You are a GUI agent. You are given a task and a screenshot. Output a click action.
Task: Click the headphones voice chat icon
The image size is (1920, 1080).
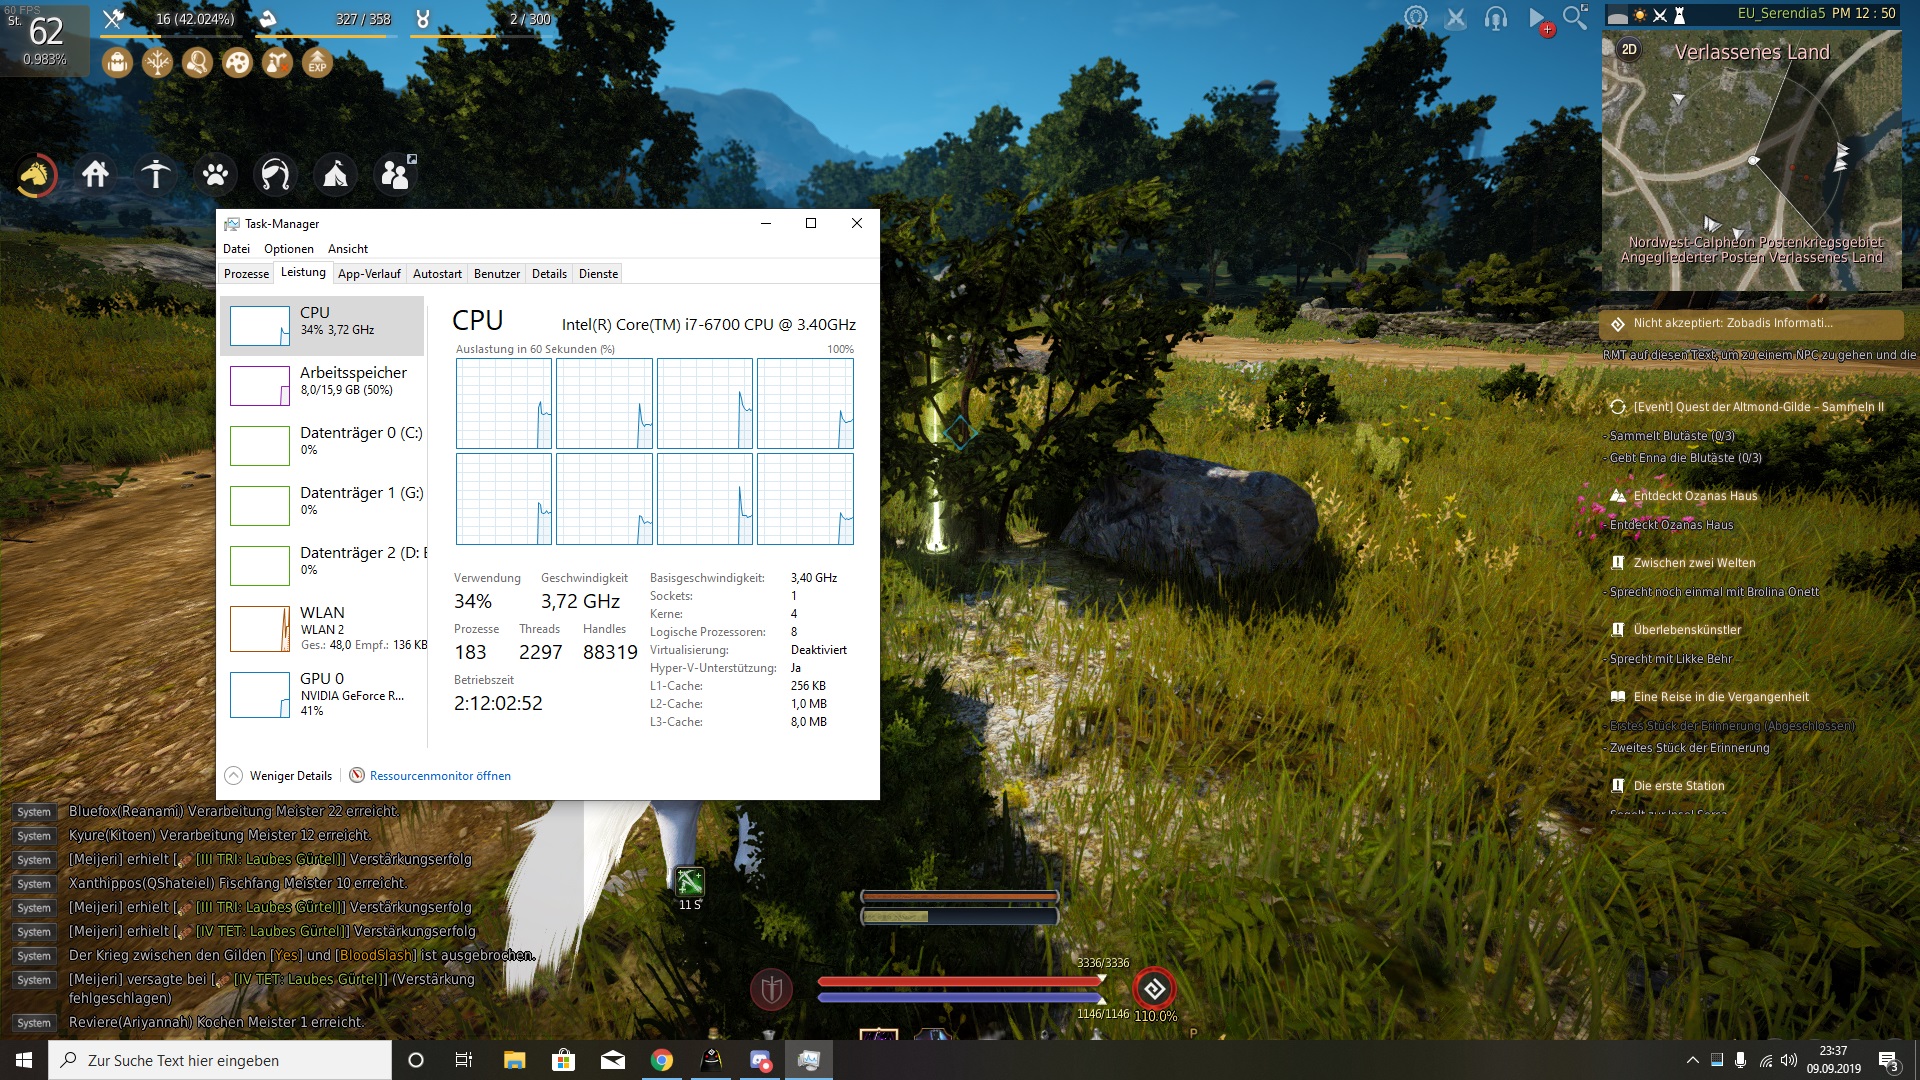point(1496,18)
